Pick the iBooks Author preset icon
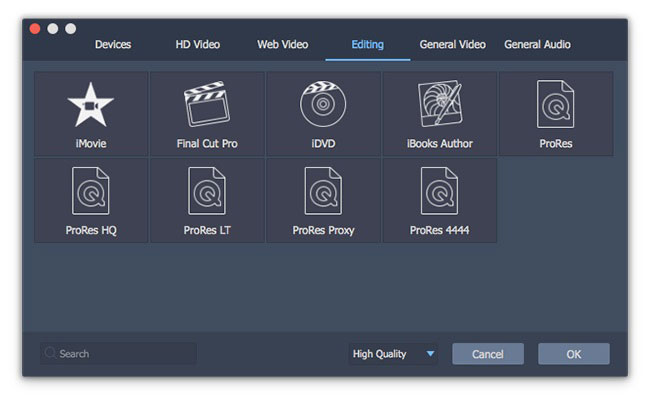 point(440,103)
